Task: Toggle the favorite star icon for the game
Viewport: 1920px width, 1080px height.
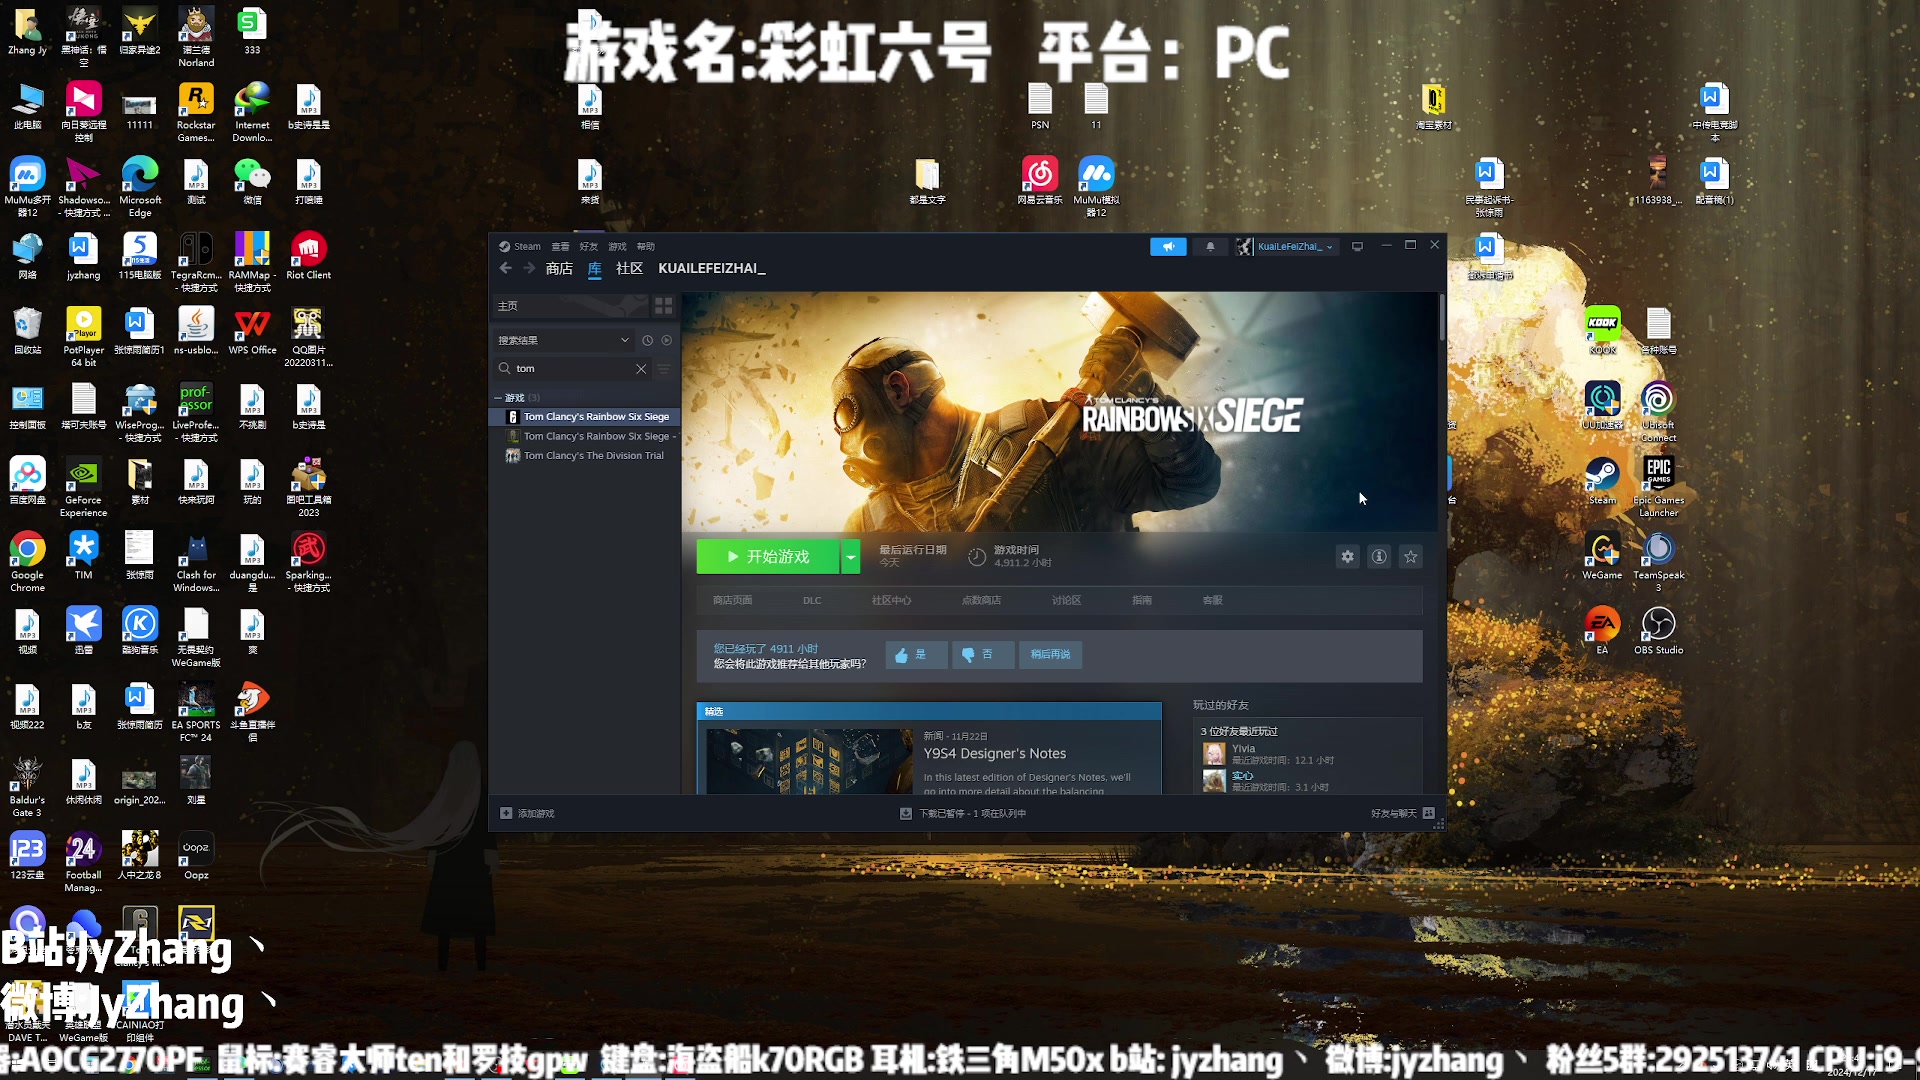Action: (x=1410, y=555)
